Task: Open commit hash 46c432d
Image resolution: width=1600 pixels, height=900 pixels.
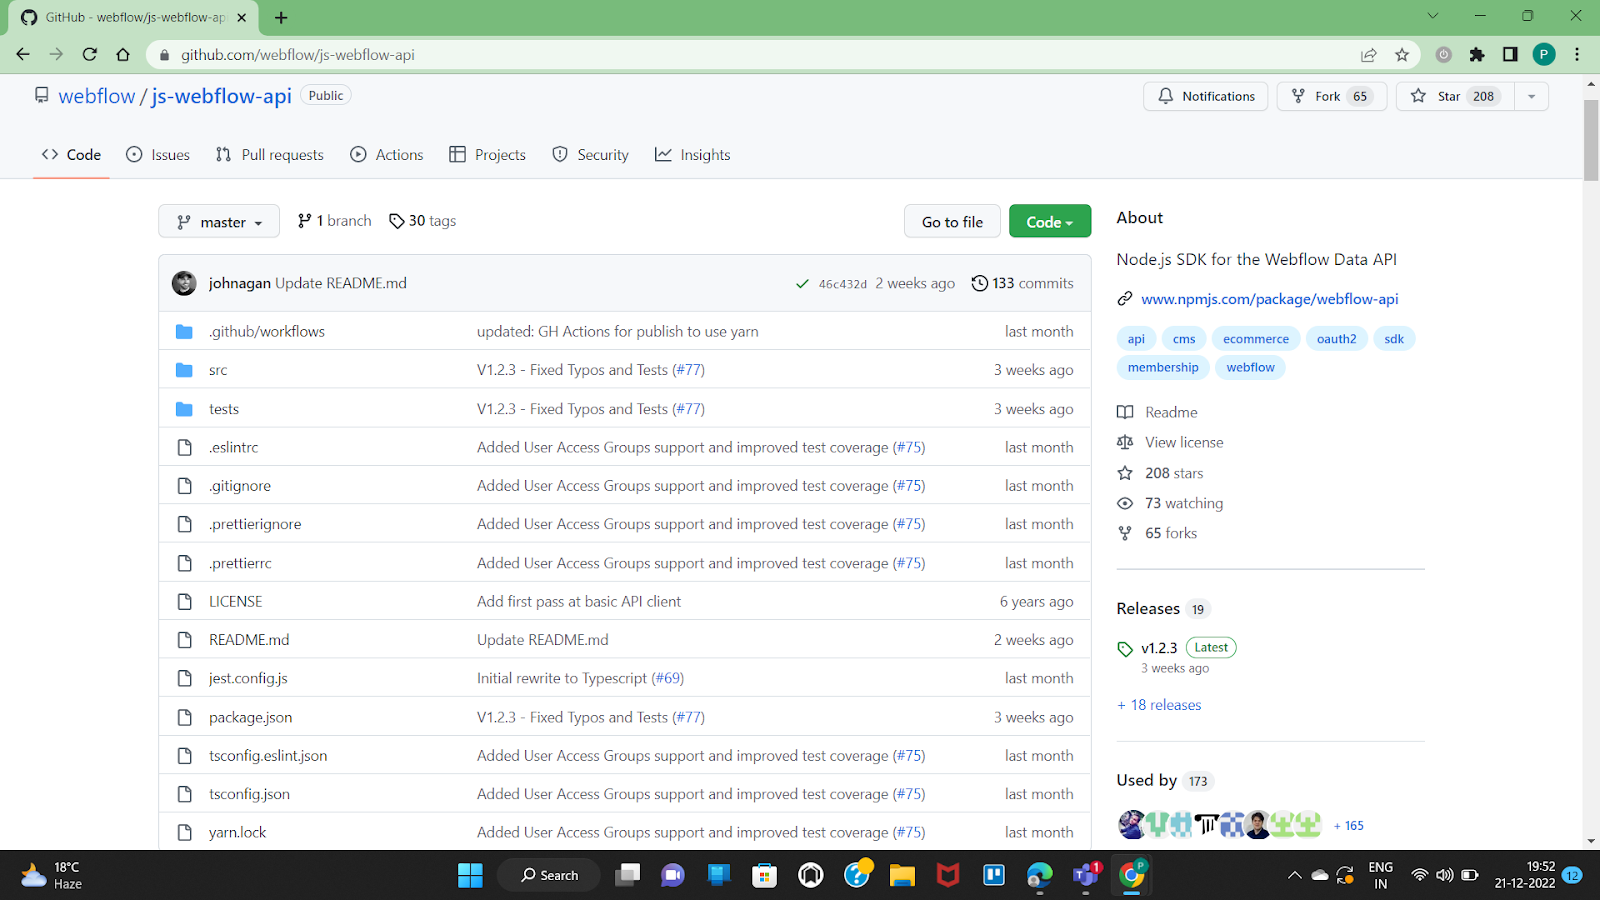Action: [x=843, y=284]
